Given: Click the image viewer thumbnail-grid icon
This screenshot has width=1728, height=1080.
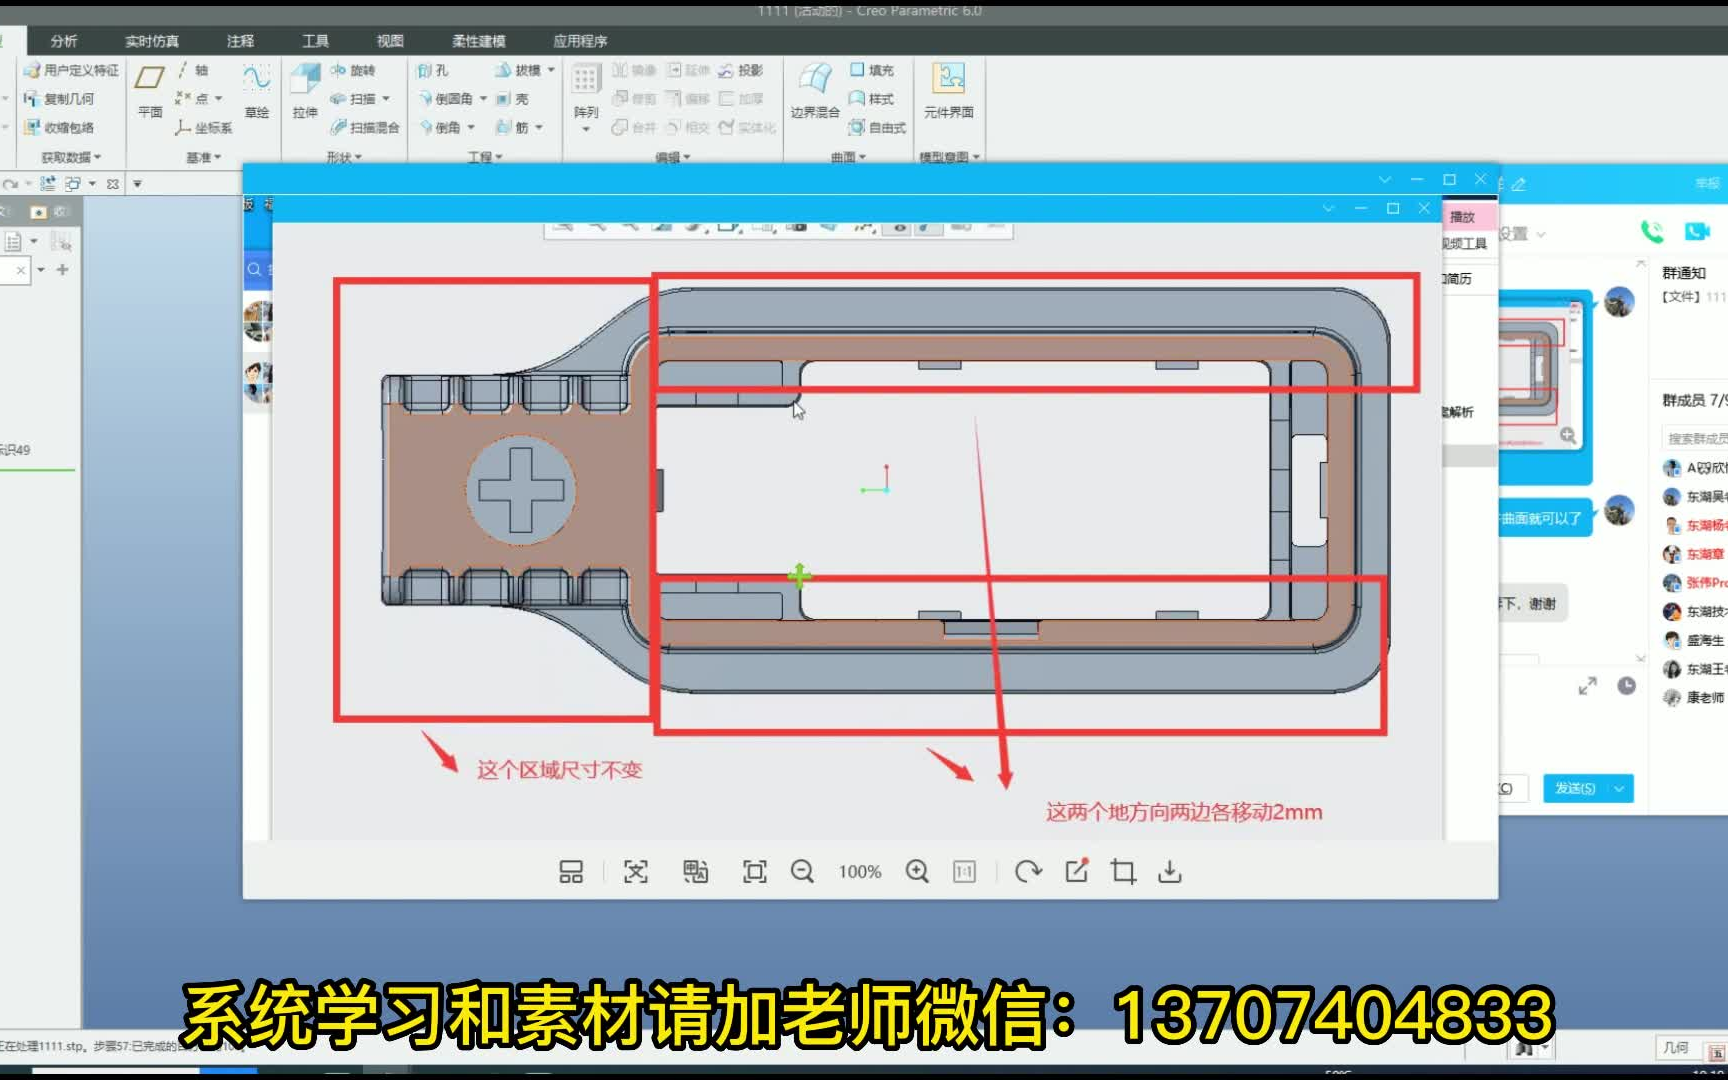Looking at the screenshot, I should [571, 872].
